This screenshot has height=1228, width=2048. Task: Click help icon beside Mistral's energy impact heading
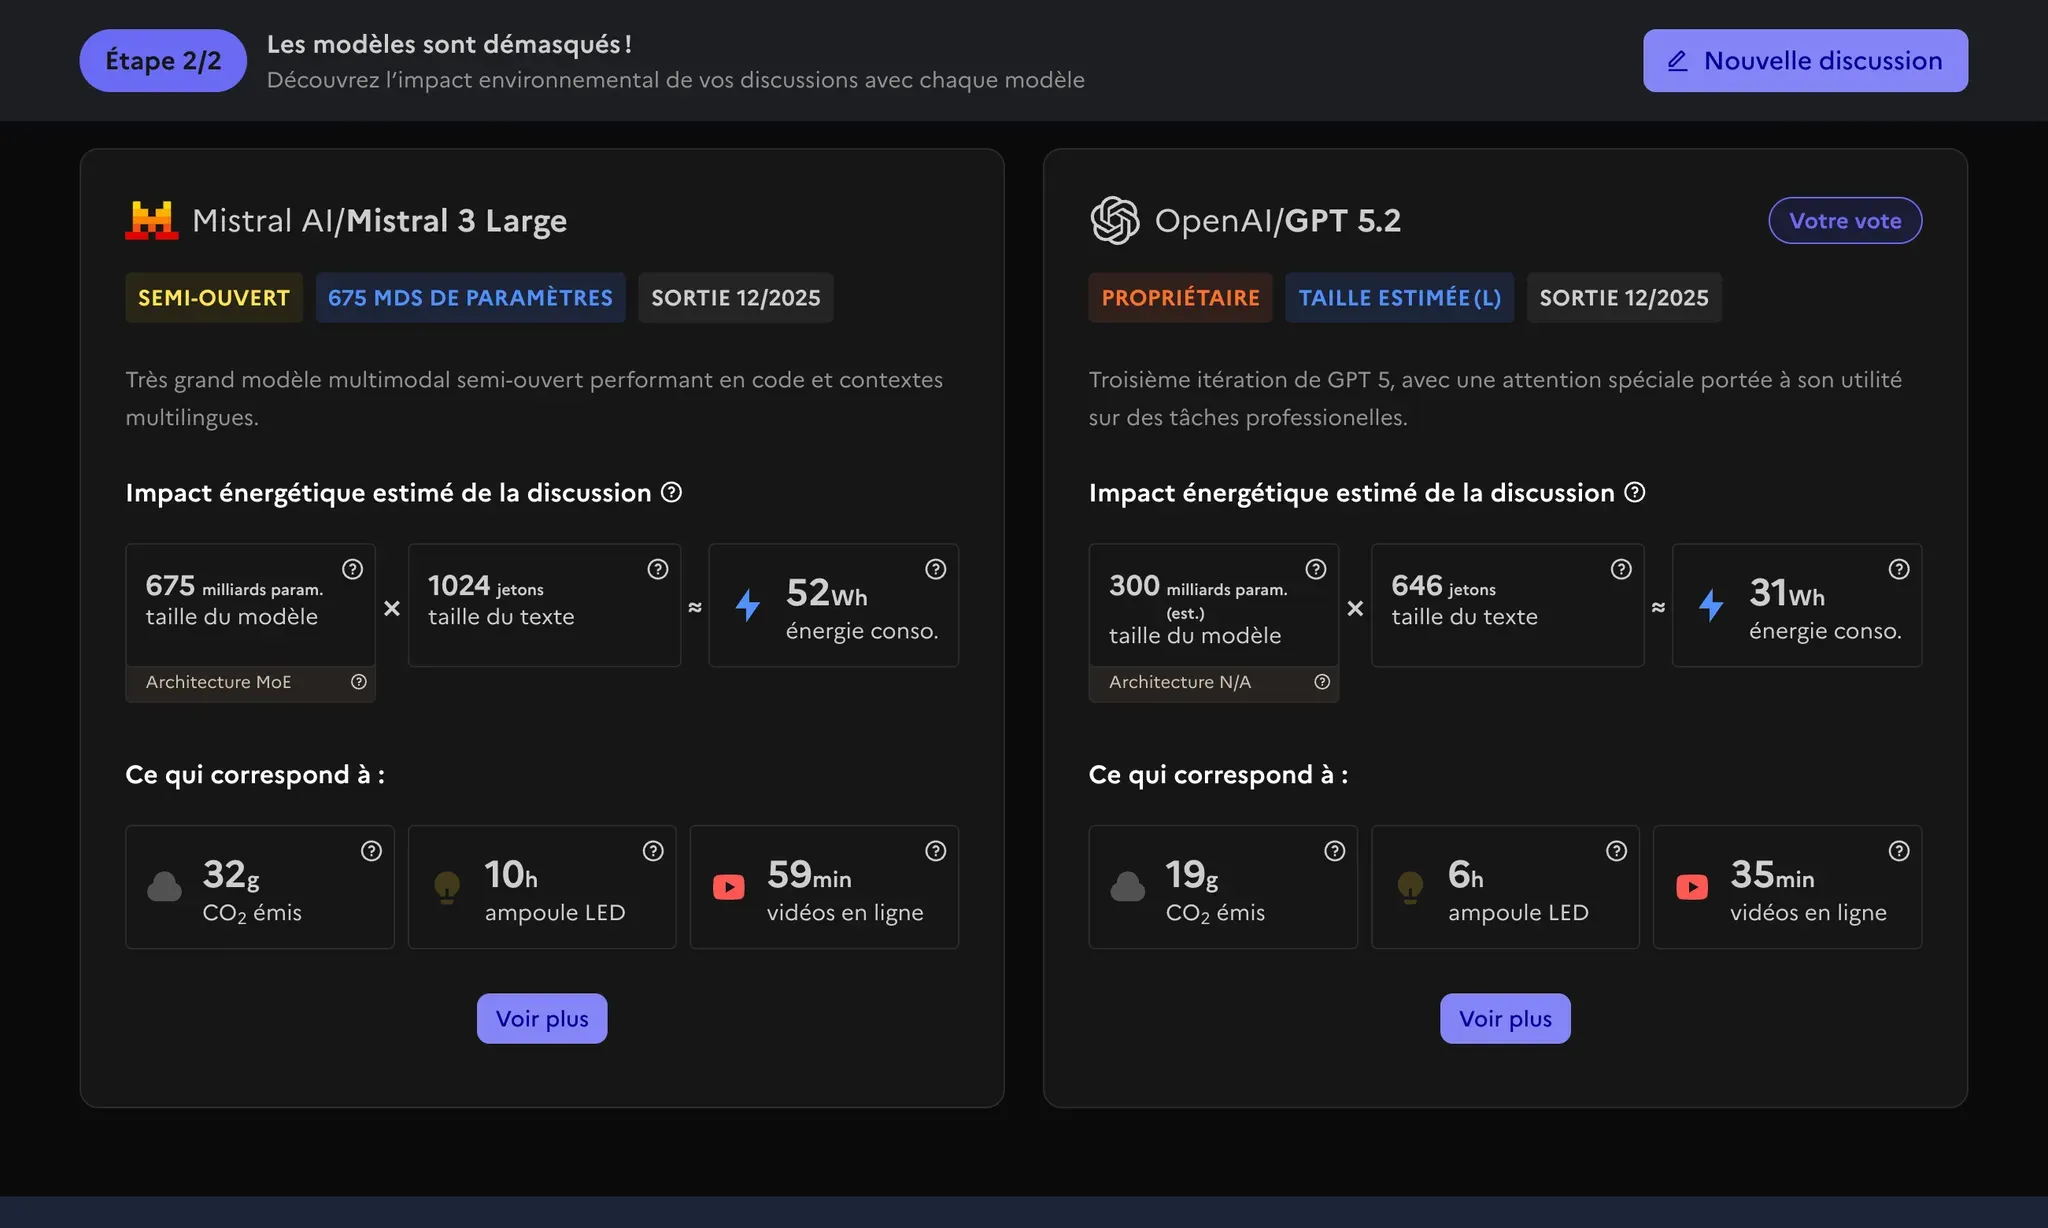(672, 492)
